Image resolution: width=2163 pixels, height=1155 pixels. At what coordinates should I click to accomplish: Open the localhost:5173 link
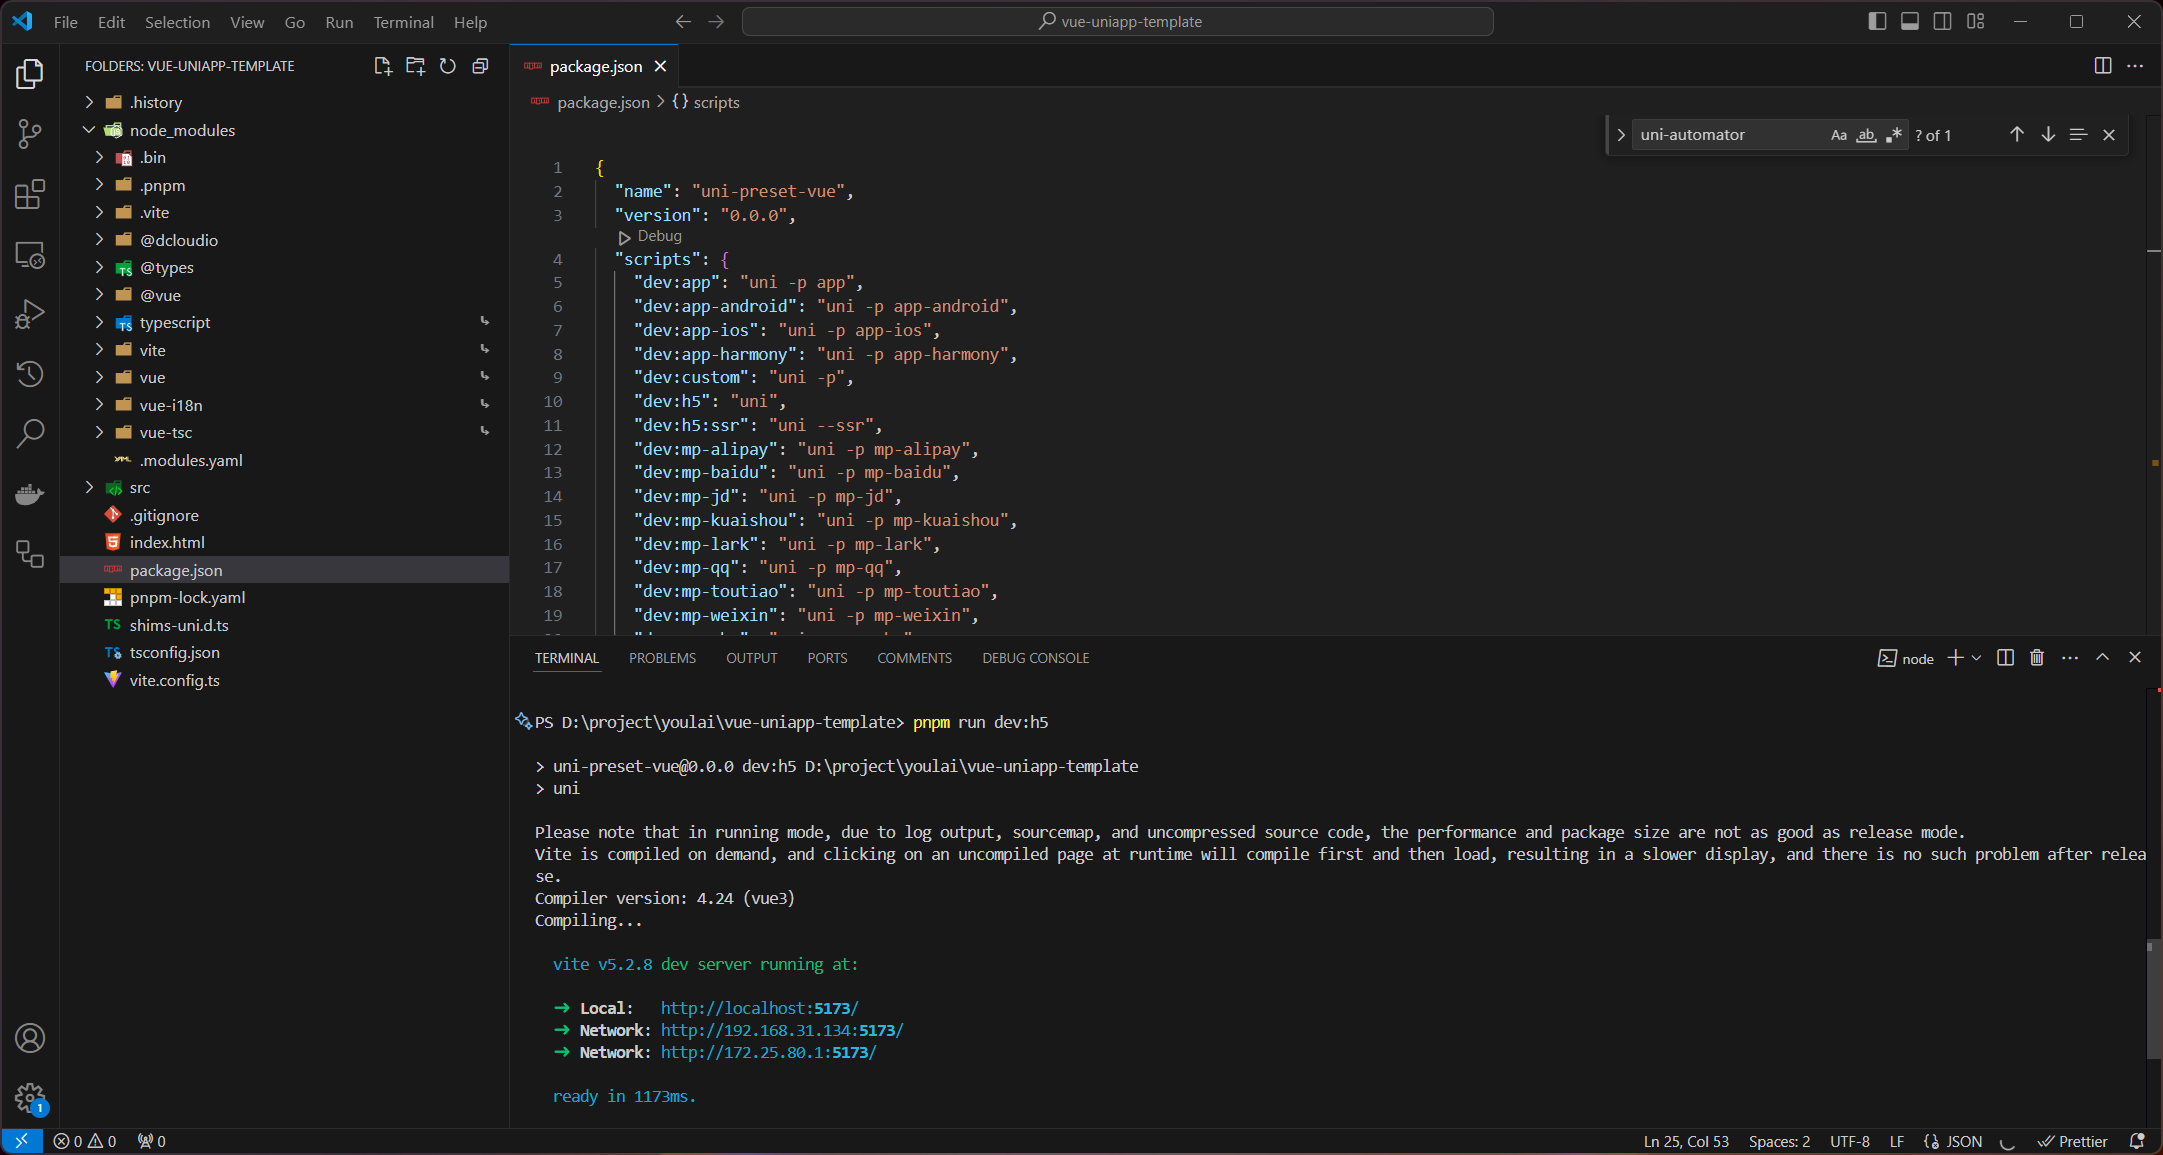759,1008
